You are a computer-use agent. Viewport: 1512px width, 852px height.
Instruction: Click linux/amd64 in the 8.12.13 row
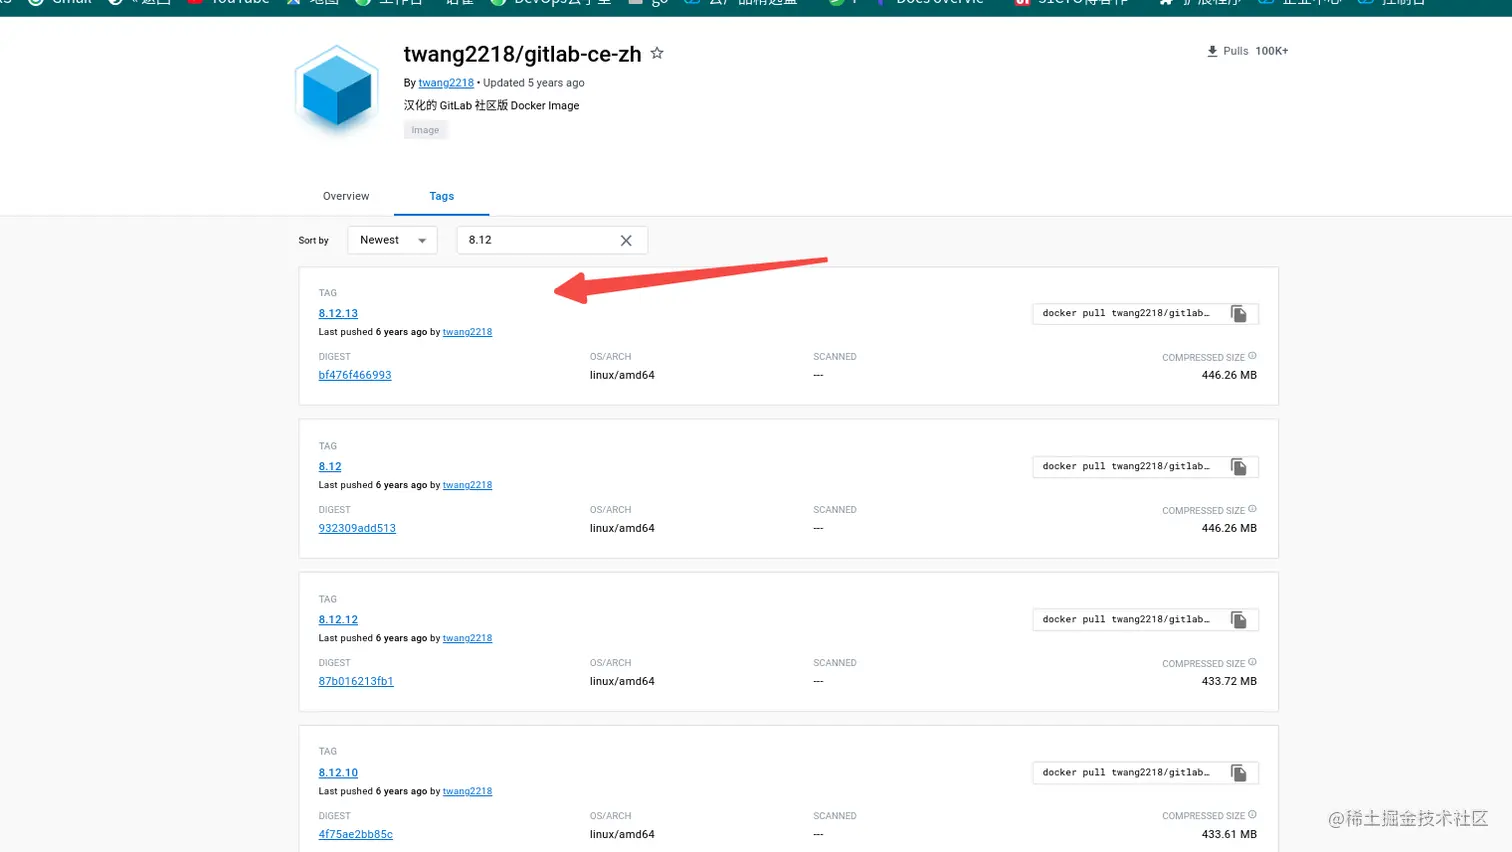click(x=622, y=375)
